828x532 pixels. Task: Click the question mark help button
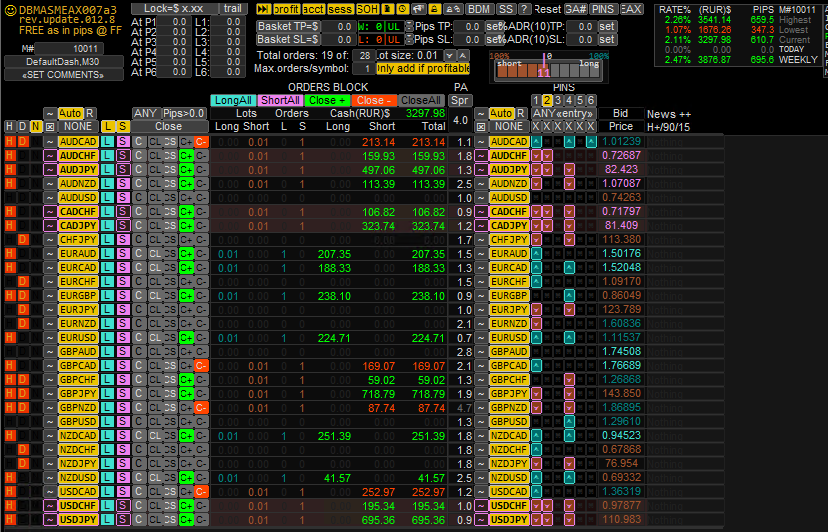pos(524,9)
